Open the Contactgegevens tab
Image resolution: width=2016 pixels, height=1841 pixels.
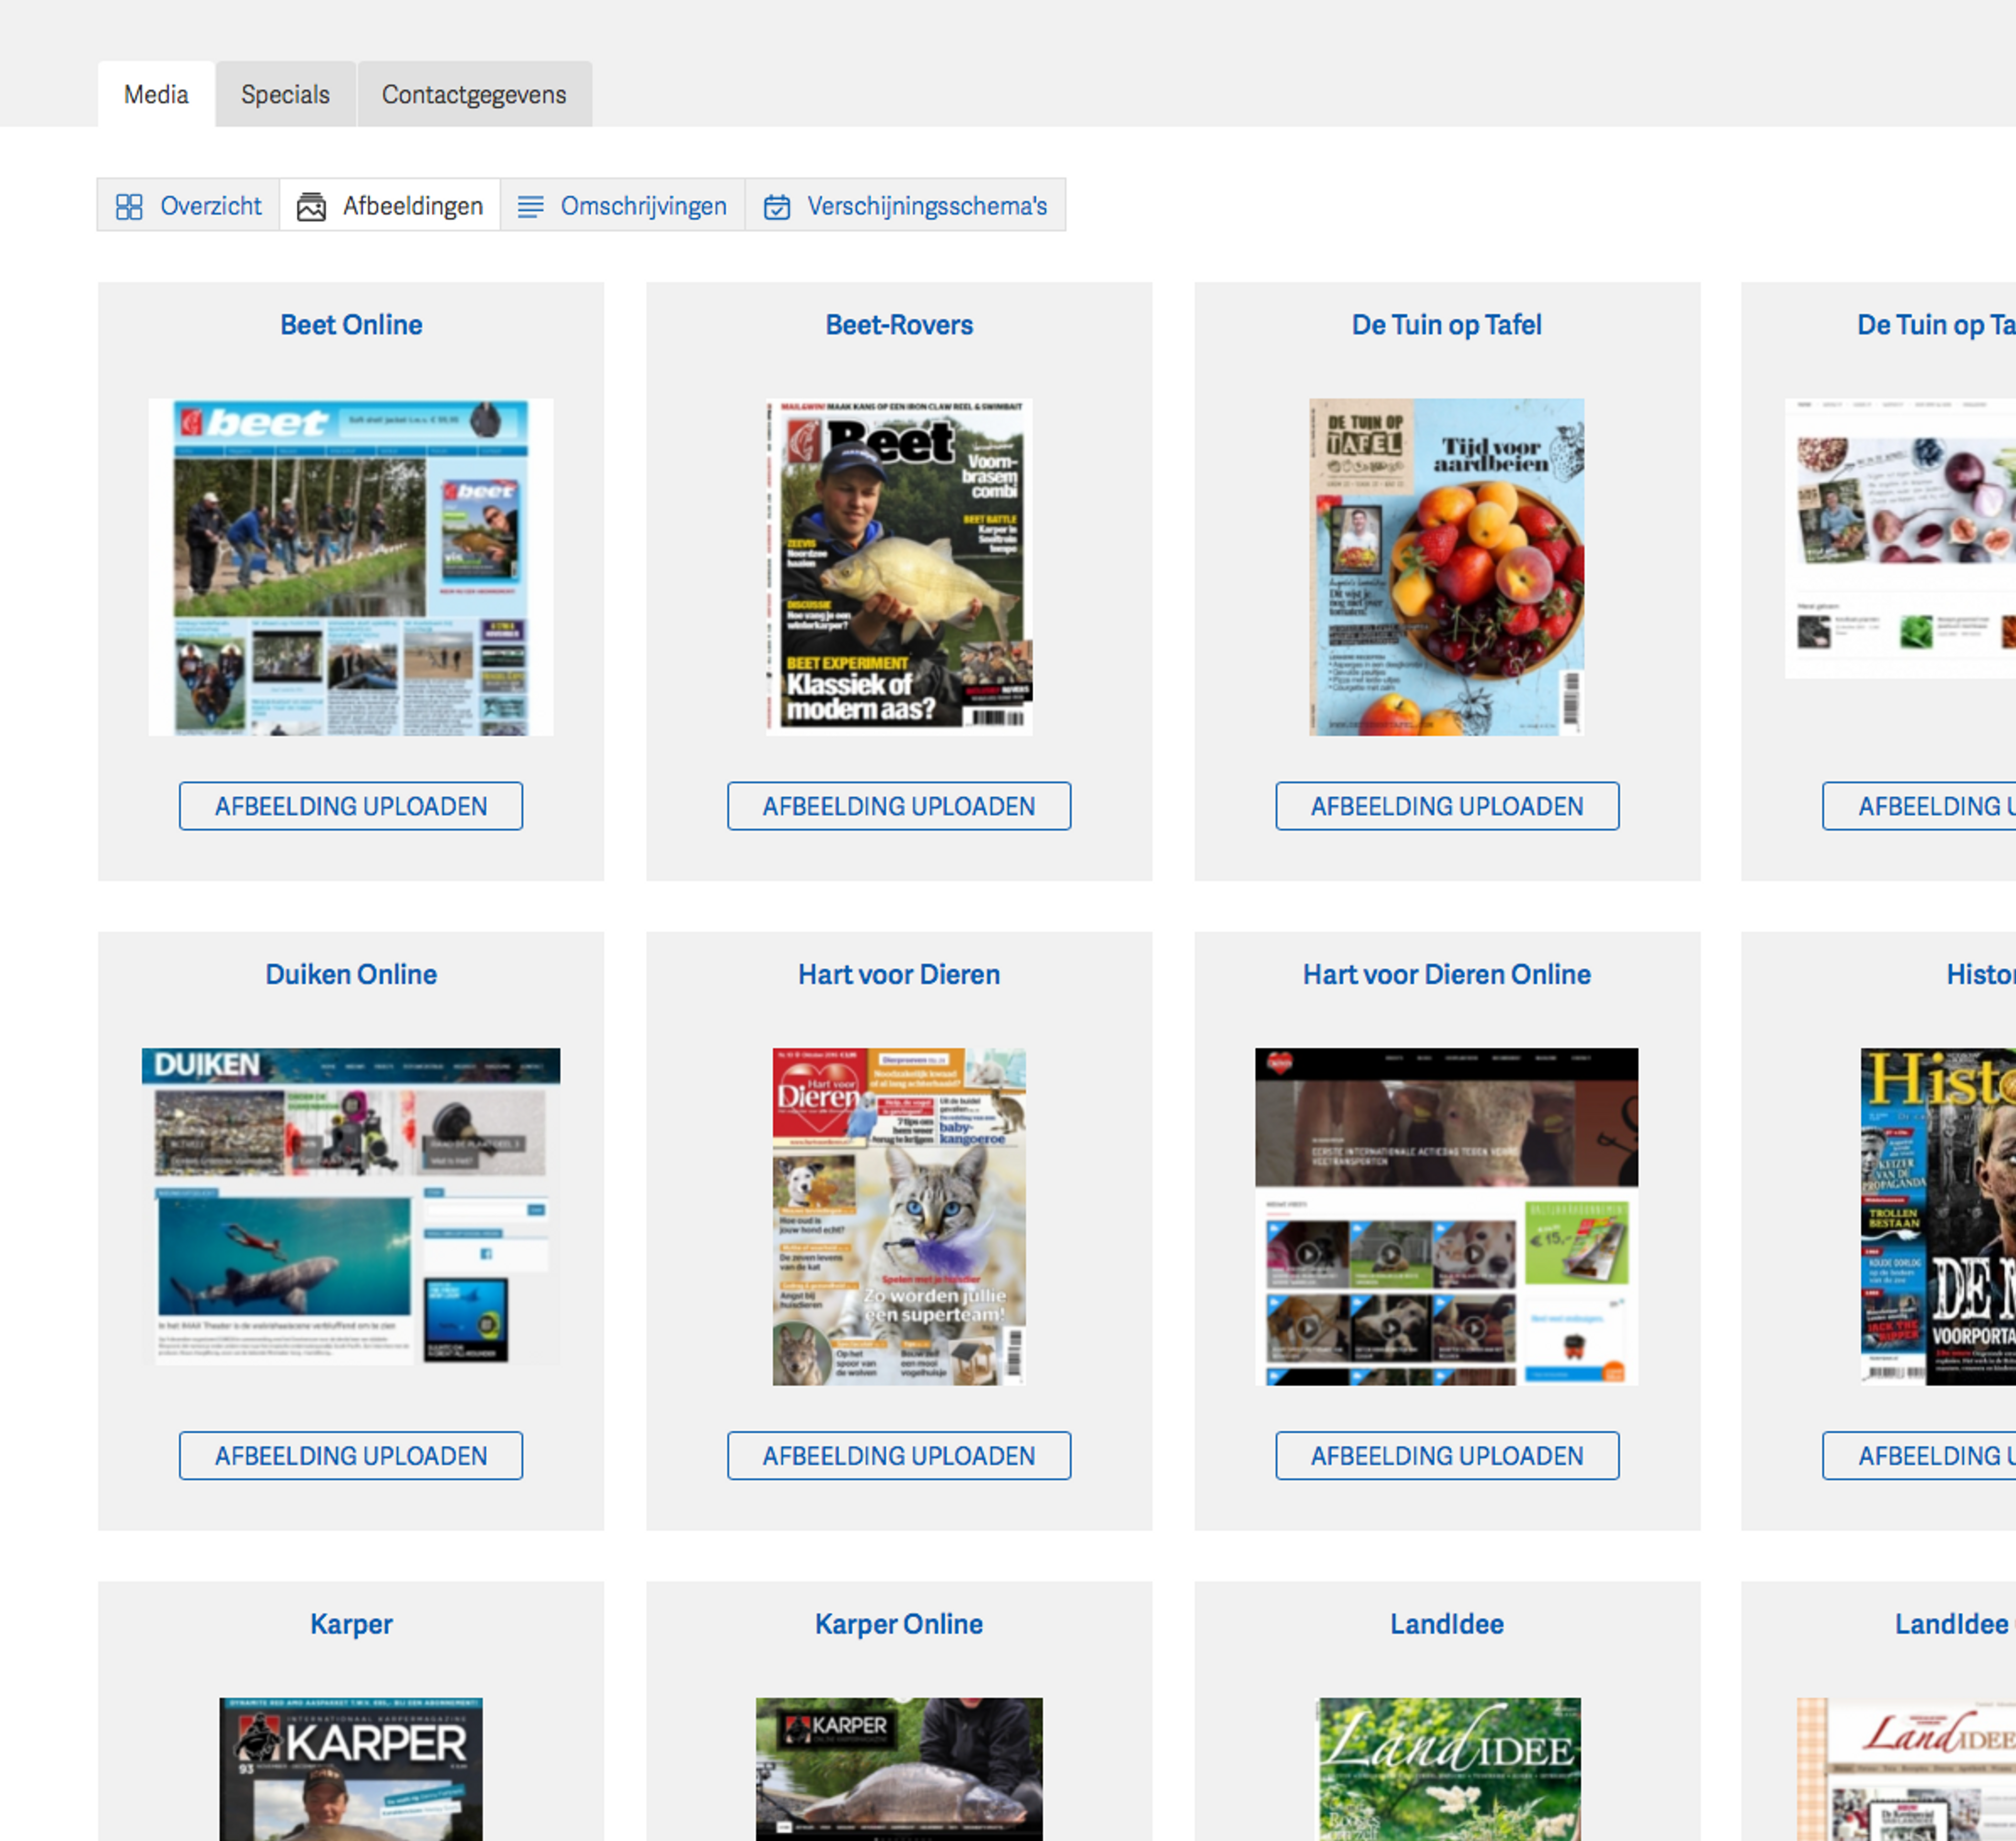point(474,94)
